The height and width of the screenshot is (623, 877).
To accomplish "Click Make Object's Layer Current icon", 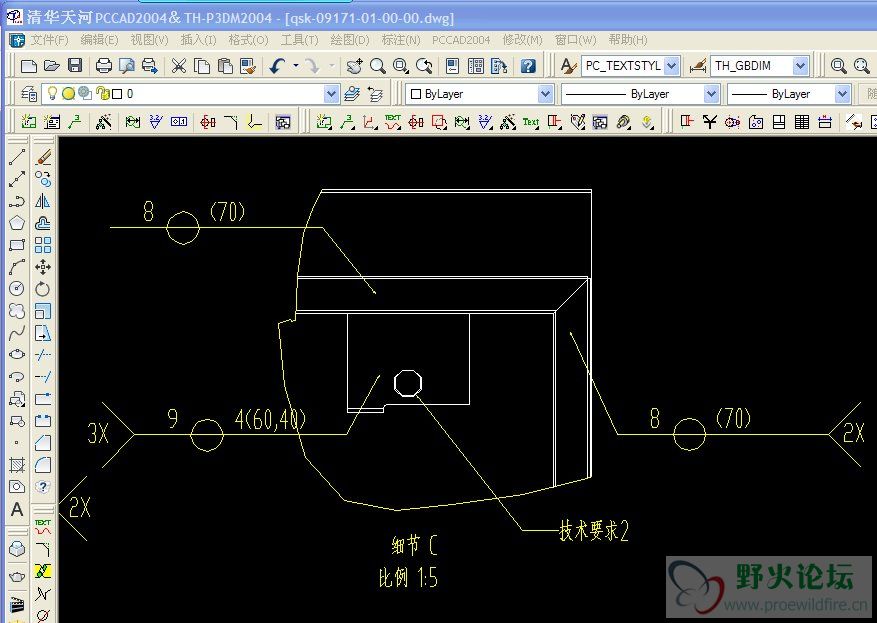I will 352,93.
